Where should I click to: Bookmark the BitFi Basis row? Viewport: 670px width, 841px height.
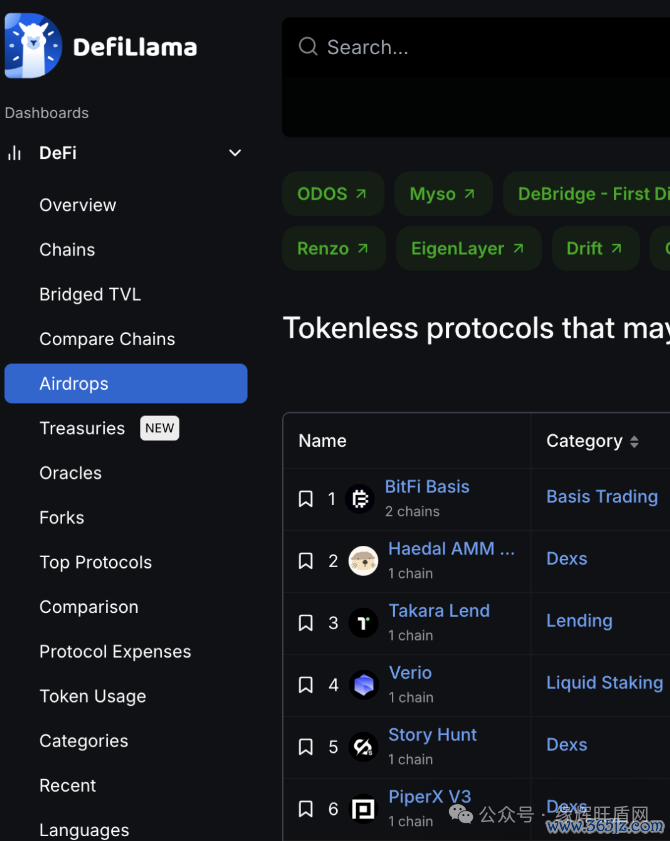pyautogui.click(x=306, y=499)
